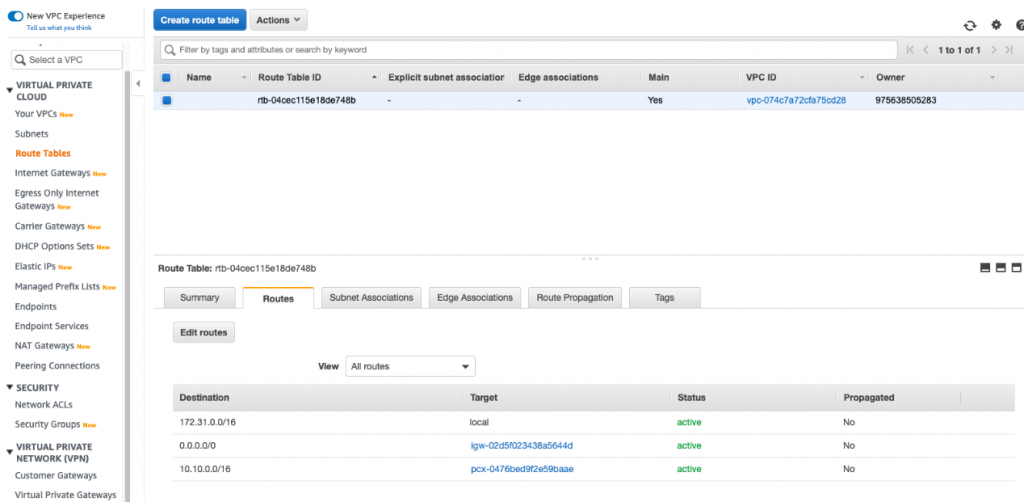Switch to the Route Propagation tab
This screenshot has height=502, width=1024.
point(575,298)
